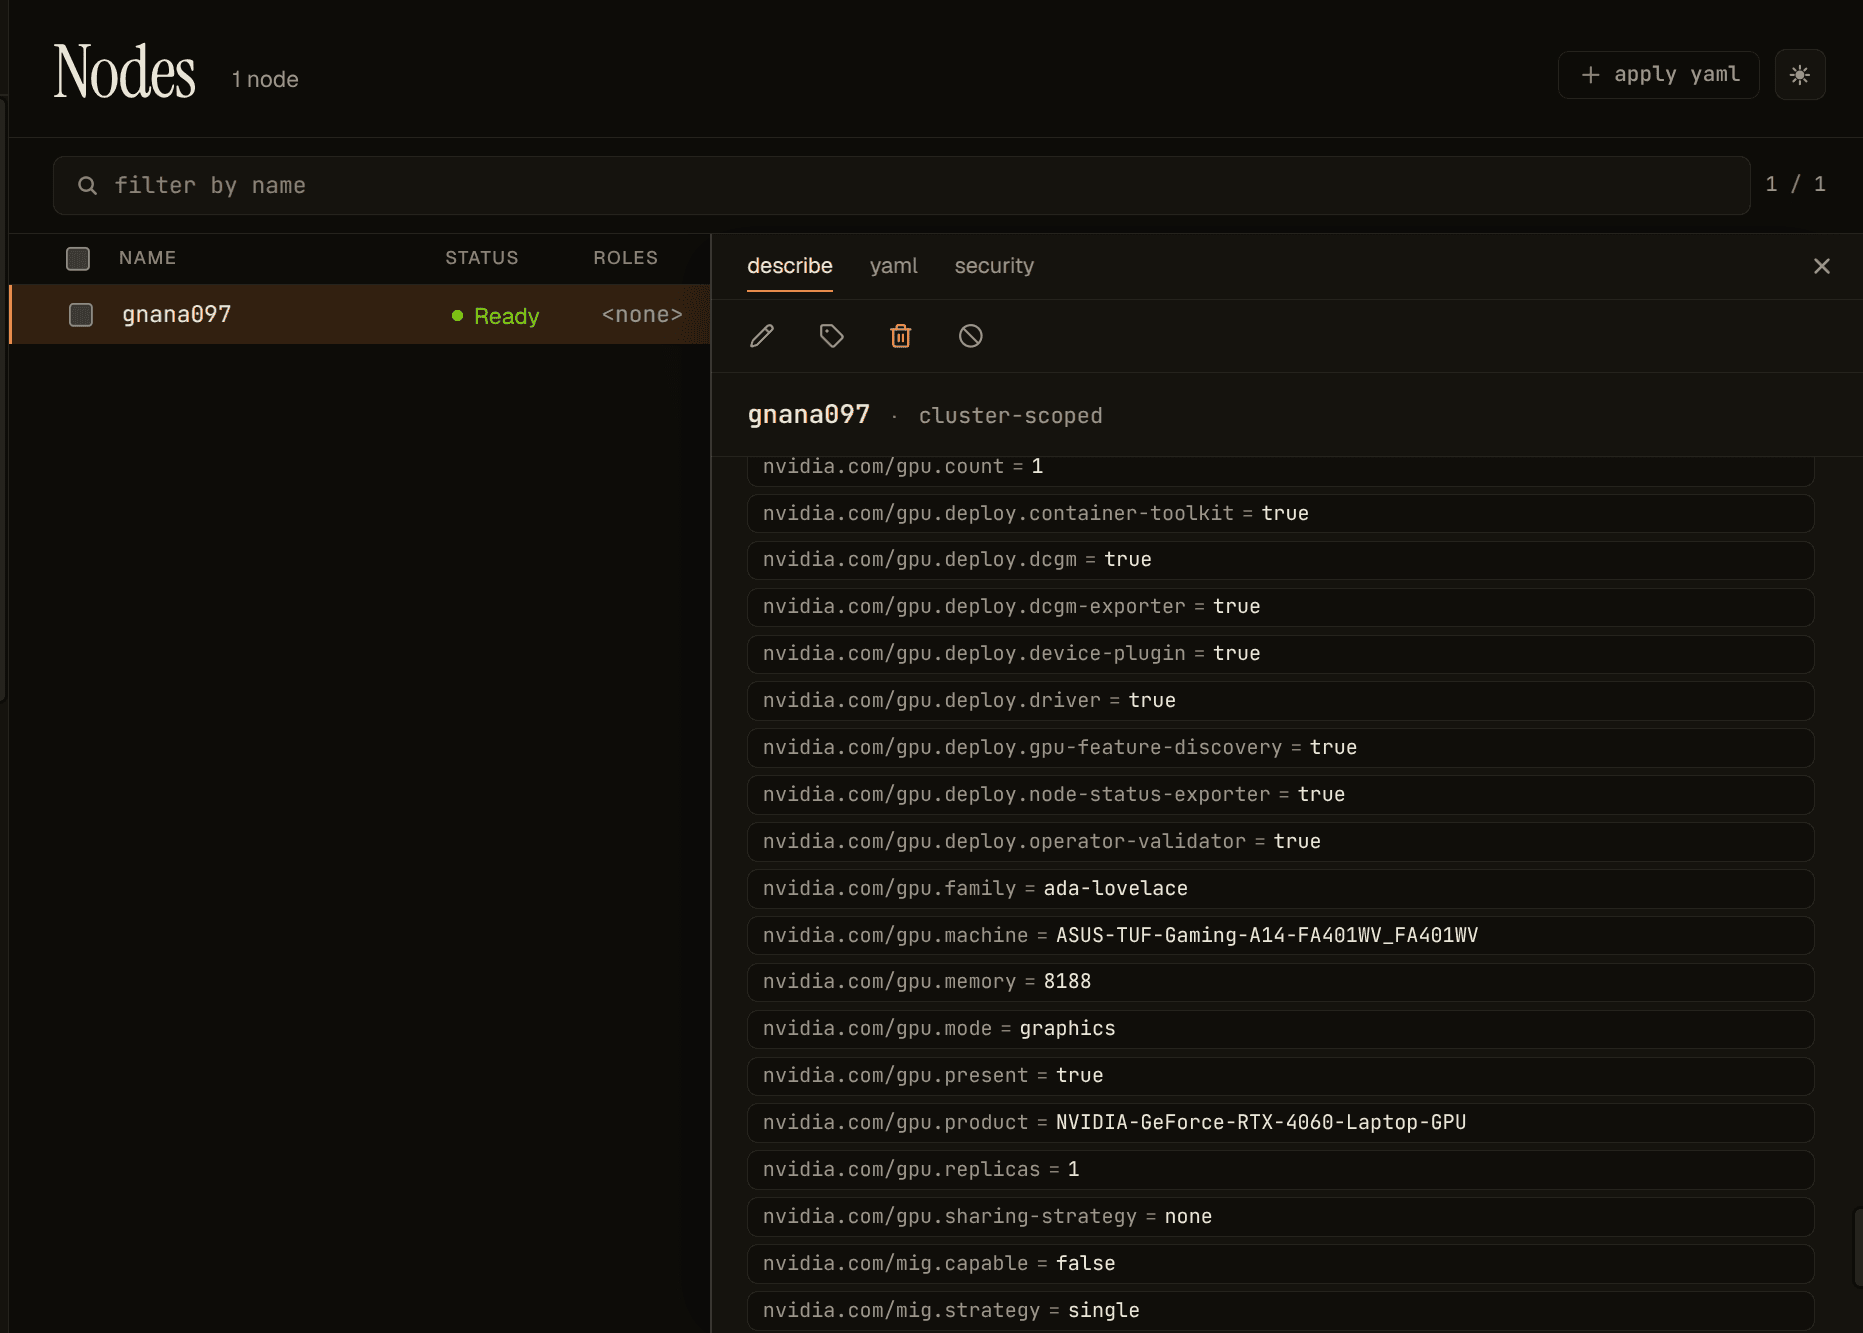Click the gnana097 heading in detail panel
This screenshot has height=1333, width=1863.
tap(809, 415)
